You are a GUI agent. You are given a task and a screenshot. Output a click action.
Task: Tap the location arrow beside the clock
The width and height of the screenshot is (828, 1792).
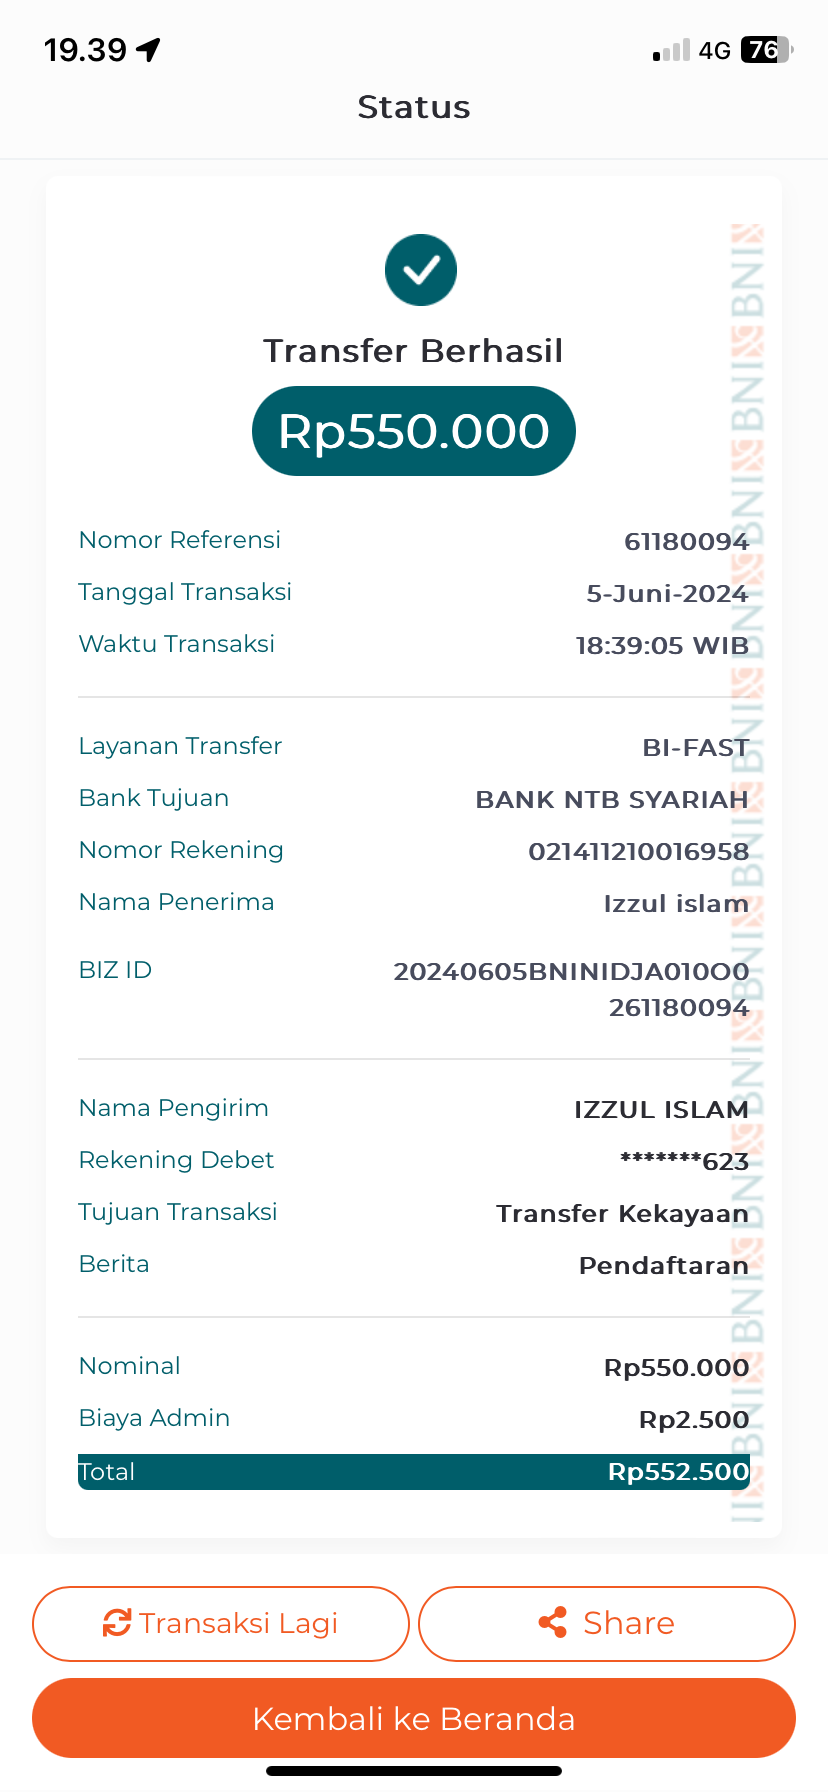coord(148,50)
